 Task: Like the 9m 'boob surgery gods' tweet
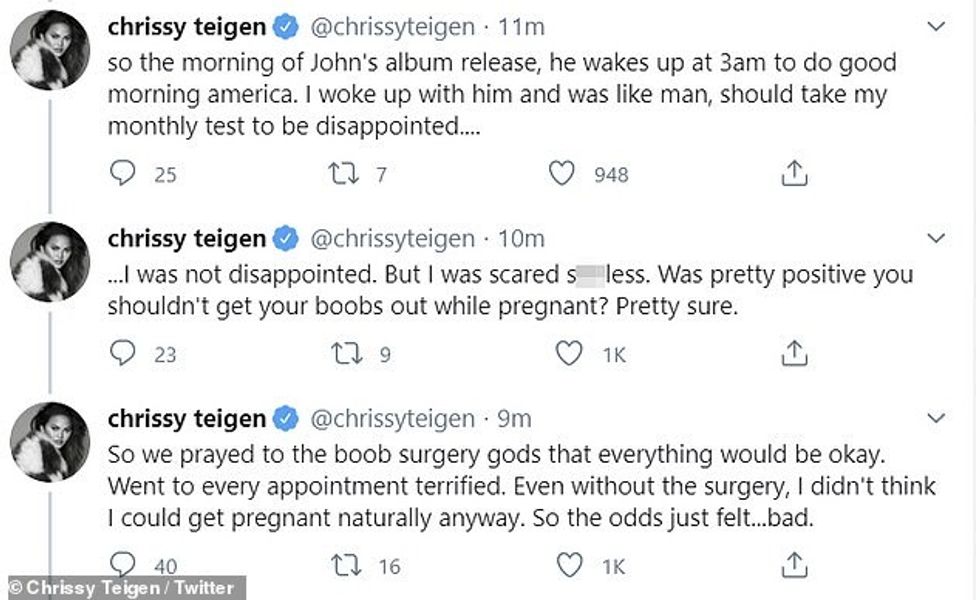pyautogui.click(x=569, y=565)
